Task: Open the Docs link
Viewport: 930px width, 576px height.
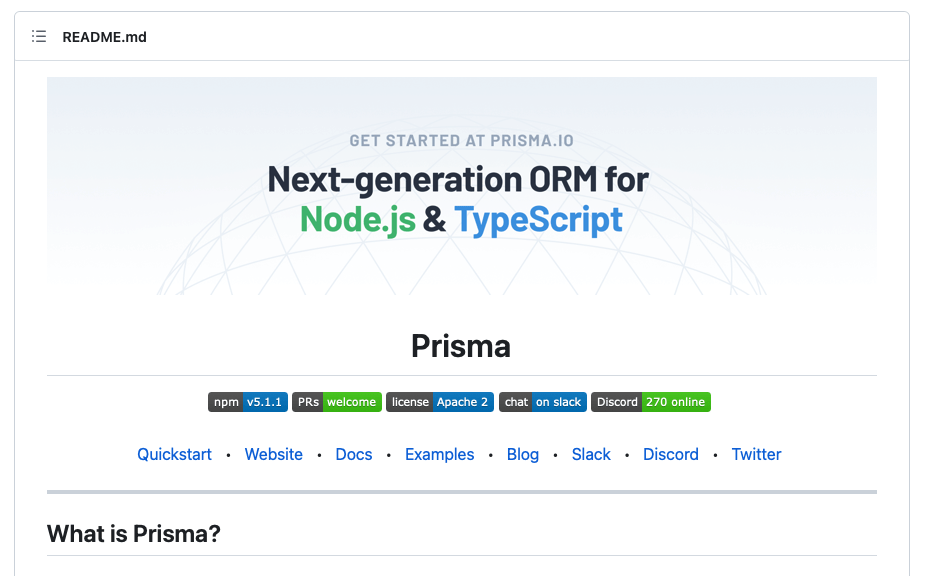Action: coord(354,454)
